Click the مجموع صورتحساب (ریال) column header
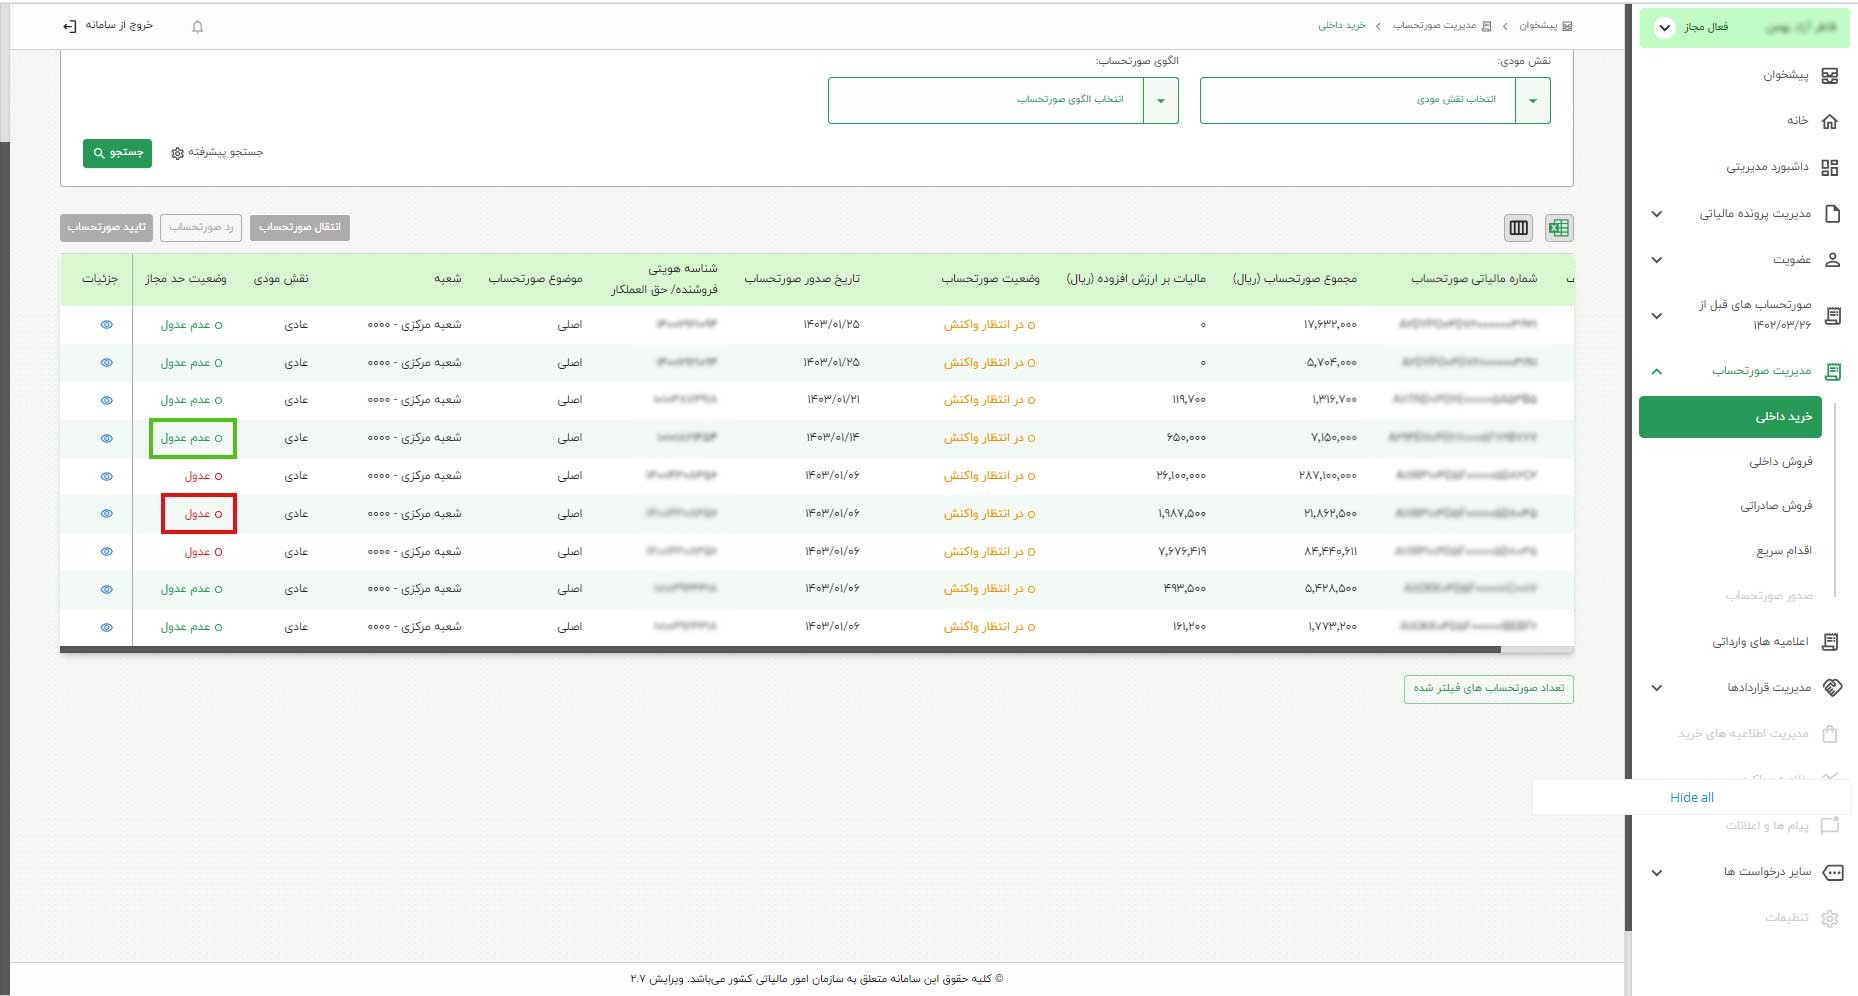Viewport: 1858px width, 996px height. [1295, 279]
